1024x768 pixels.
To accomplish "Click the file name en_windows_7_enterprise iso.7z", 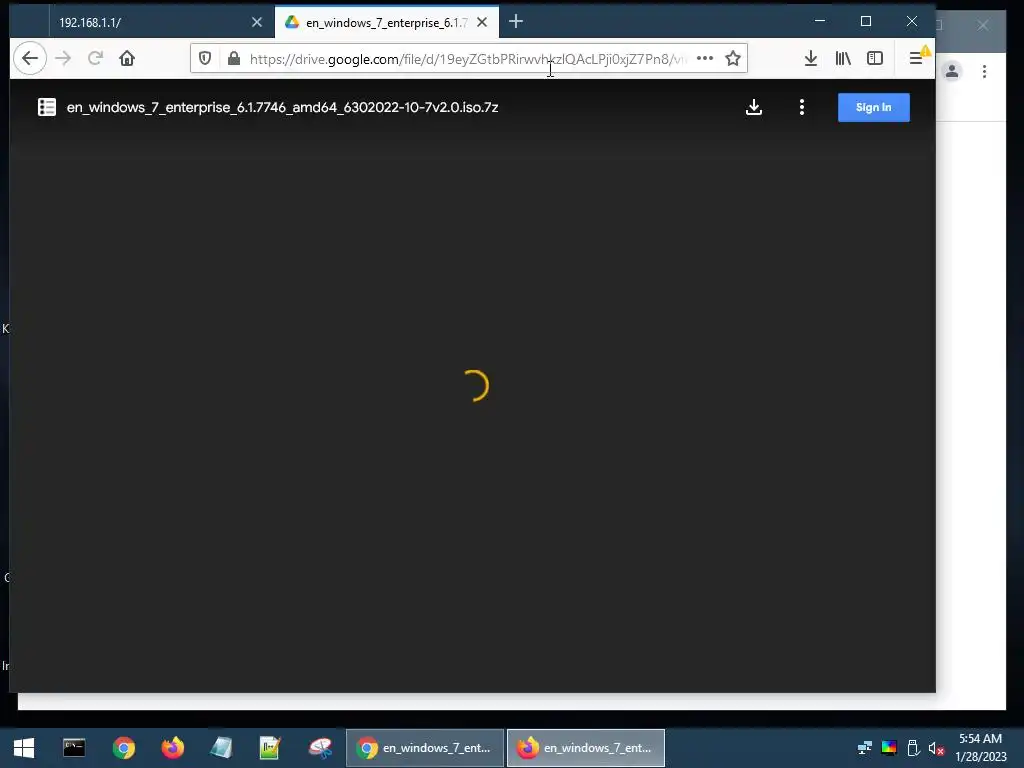I will click(282, 107).
